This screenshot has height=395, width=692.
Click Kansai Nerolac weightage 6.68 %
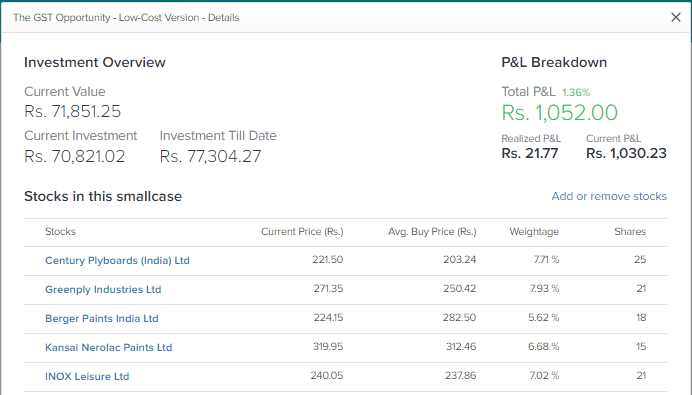click(544, 346)
